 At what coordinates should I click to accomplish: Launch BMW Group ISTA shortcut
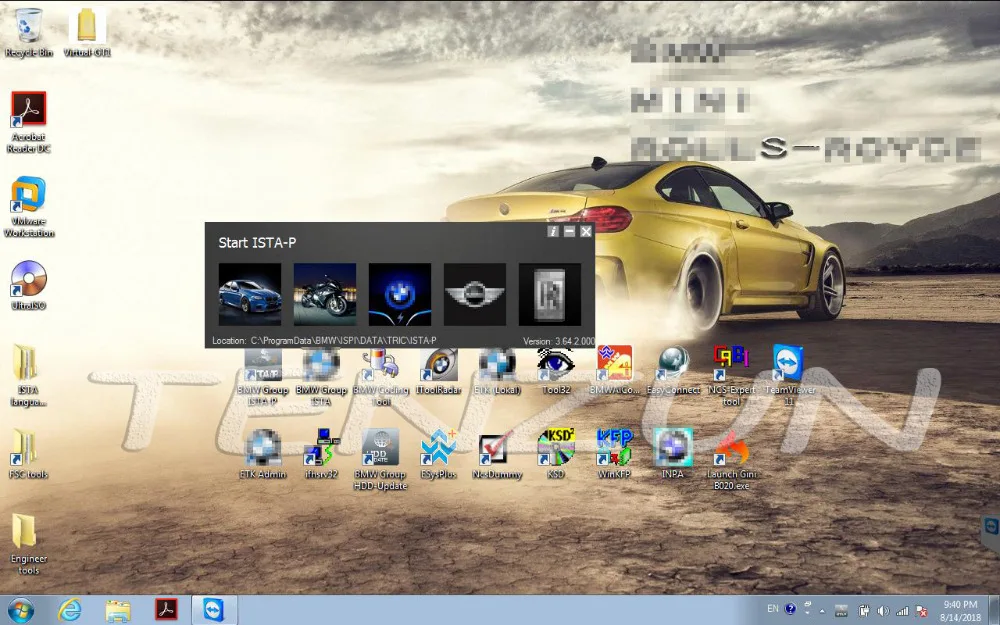pyautogui.click(x=321, y=377)
